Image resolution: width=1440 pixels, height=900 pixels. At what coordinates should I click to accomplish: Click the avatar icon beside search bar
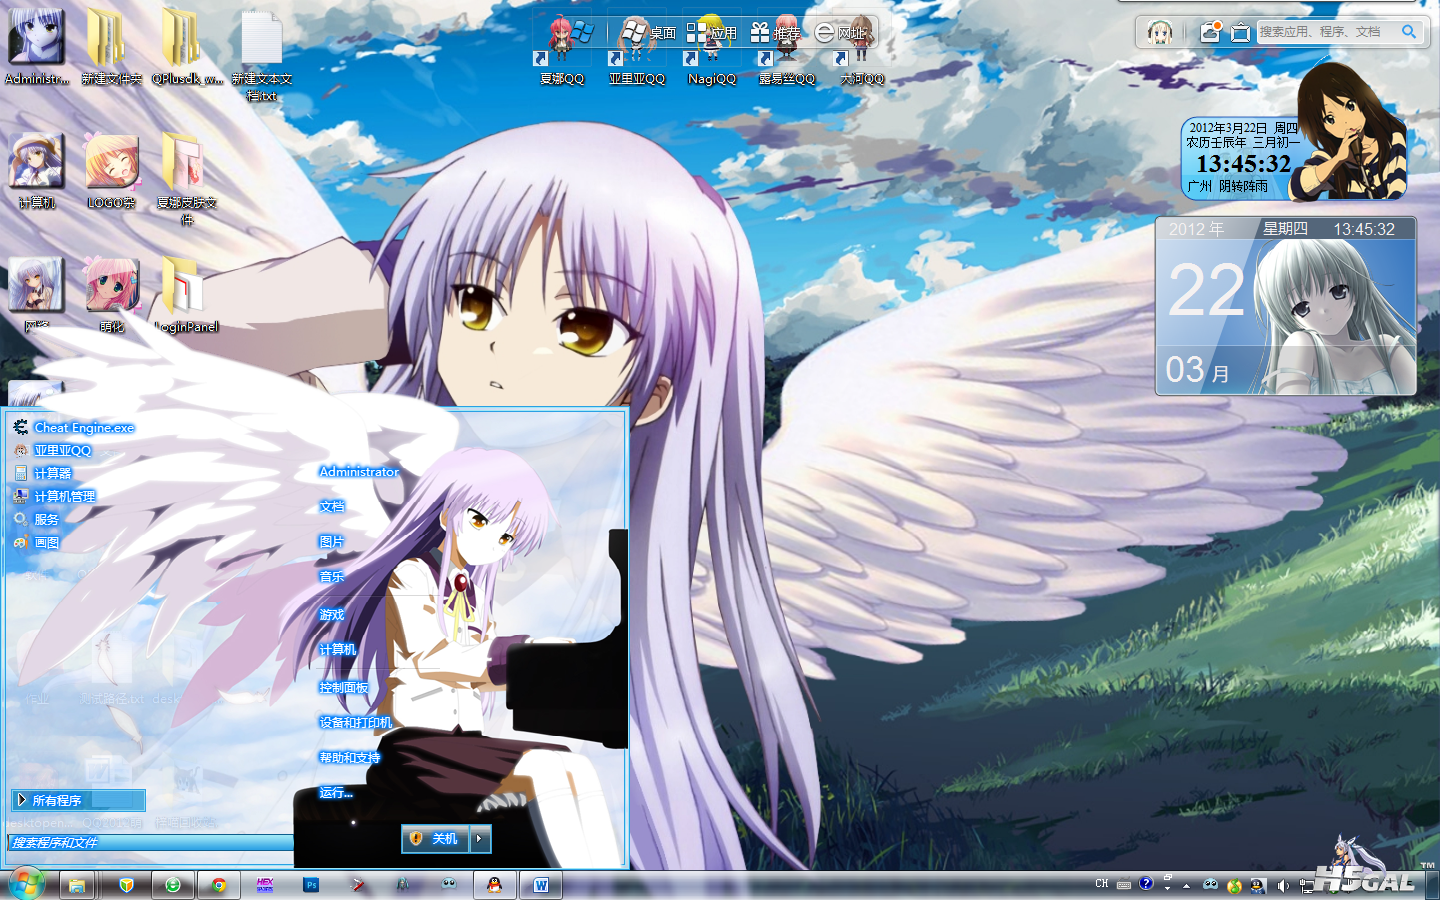click(x=1160, y=33)
